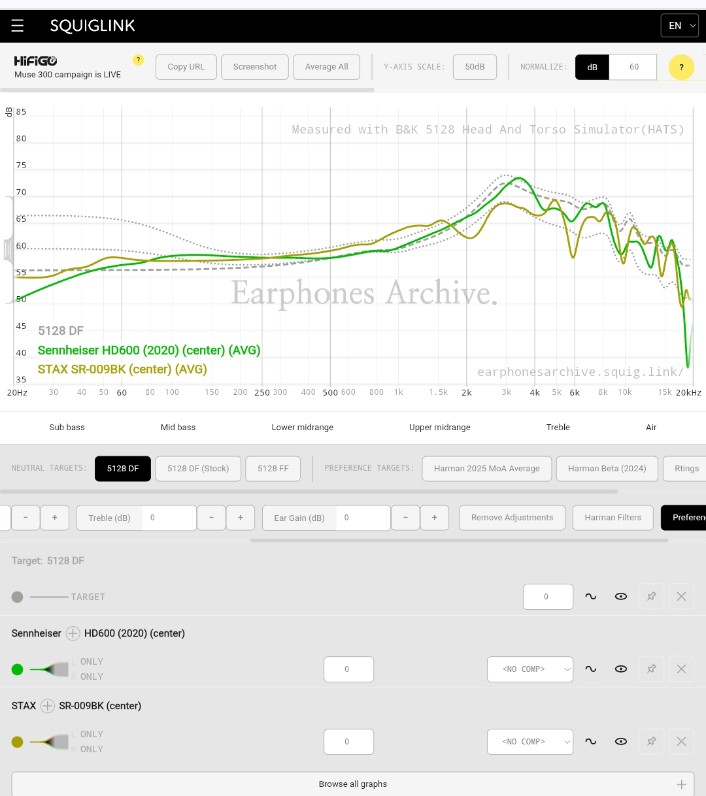Click plus icon next to Sennheiser
Viewport: 706px width, 796px height.
73,634
